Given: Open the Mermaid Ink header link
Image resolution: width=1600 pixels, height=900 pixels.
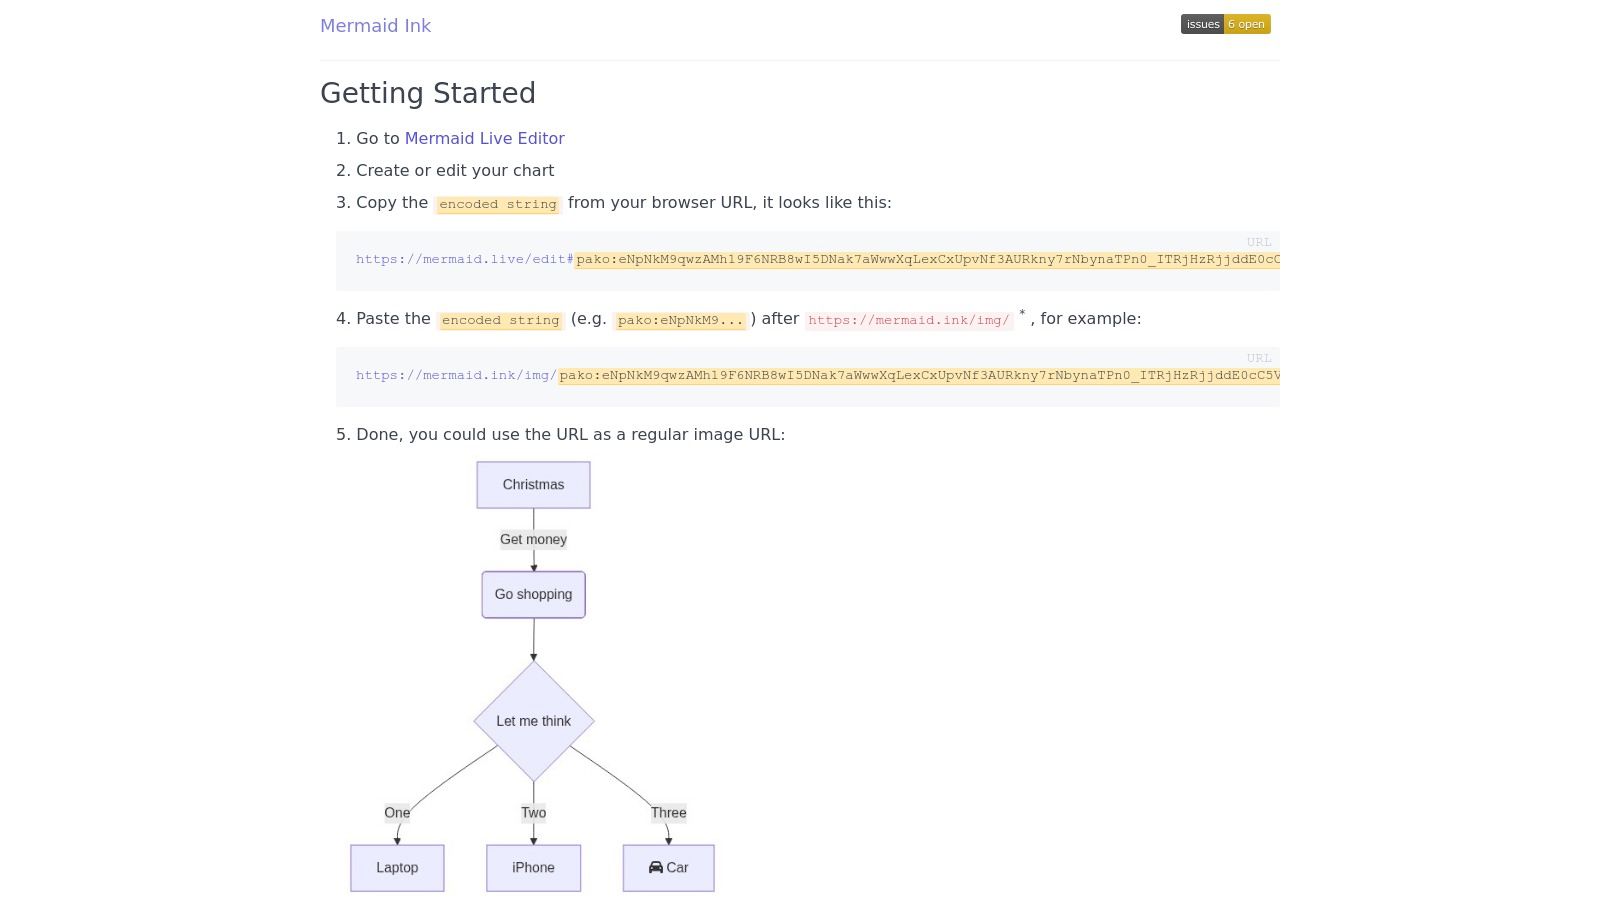Looking at the screenshot, I should [x=375, y=26].
